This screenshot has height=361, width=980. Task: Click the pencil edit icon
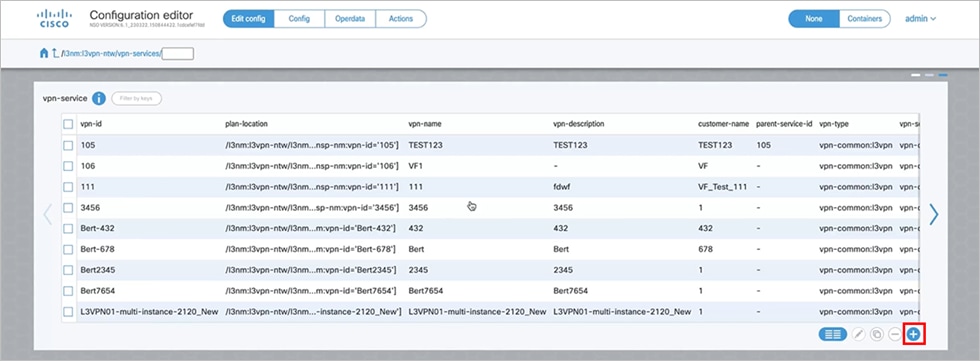pyautogui.click(x=859, y=334)
